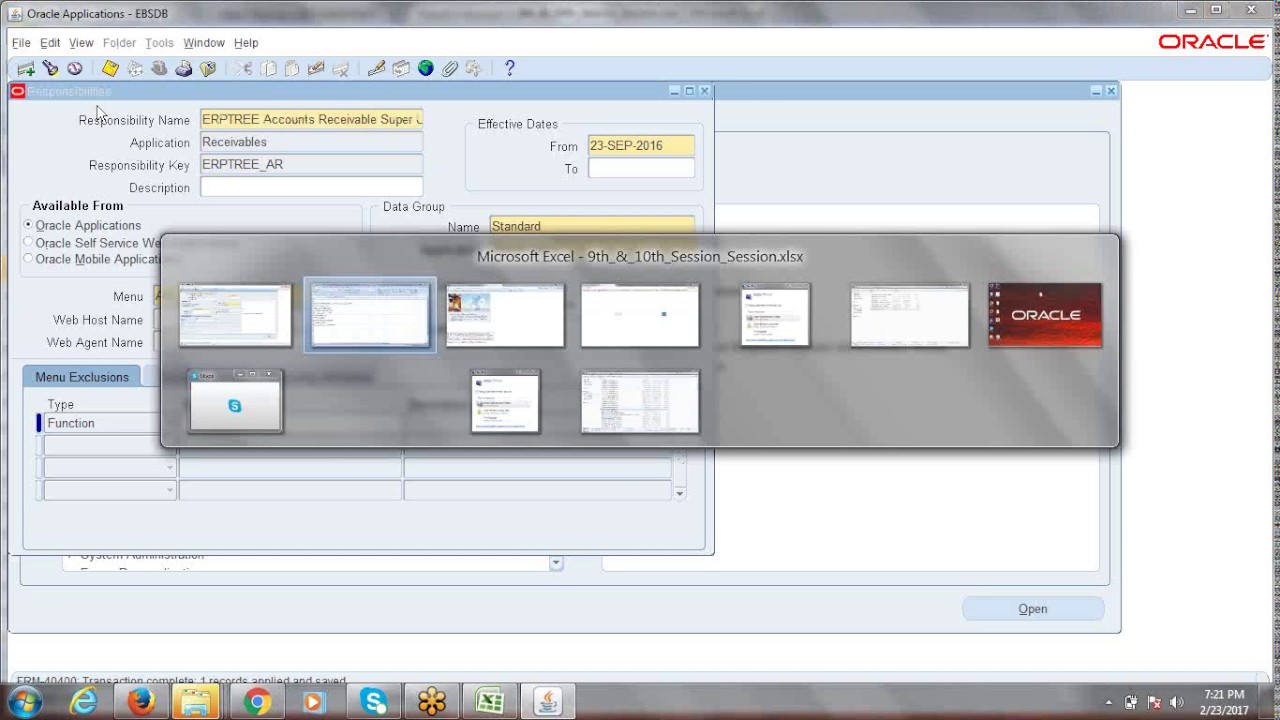1280x720 pixels.
Task: Click the empty Description field
Action: pyautogui.click(x=311, y=187)
